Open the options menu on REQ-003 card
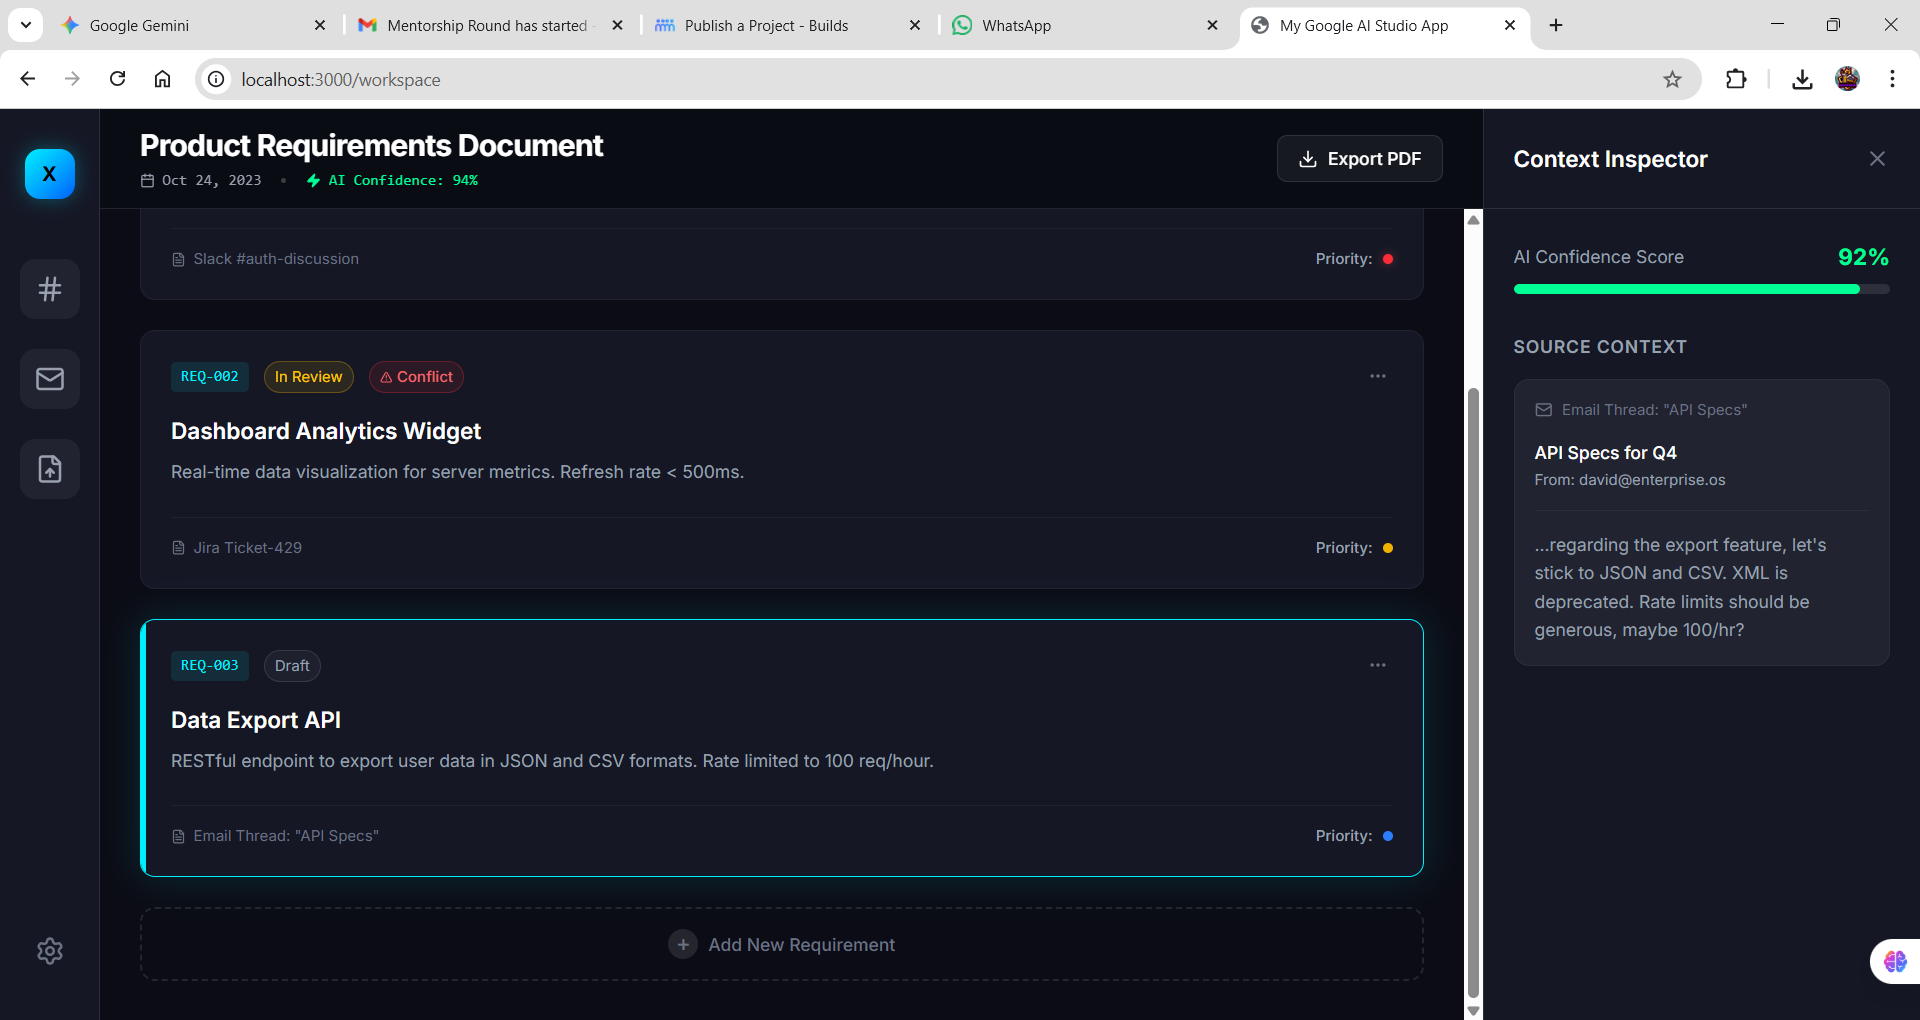This screenshot has width=1920, height=1020. point(1377,664)
